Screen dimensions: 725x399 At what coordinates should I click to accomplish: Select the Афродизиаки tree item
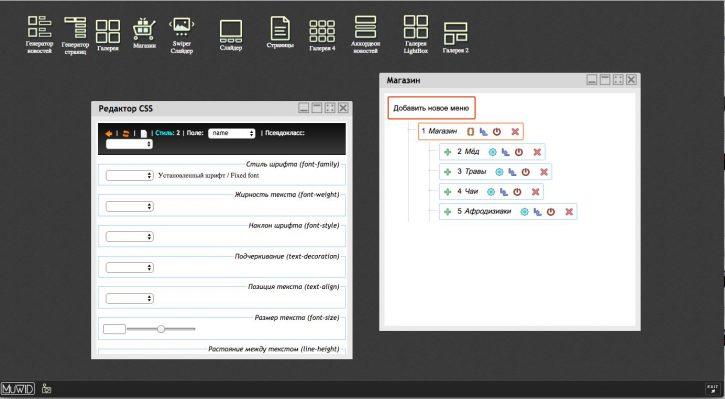click(x=488, y=211)
